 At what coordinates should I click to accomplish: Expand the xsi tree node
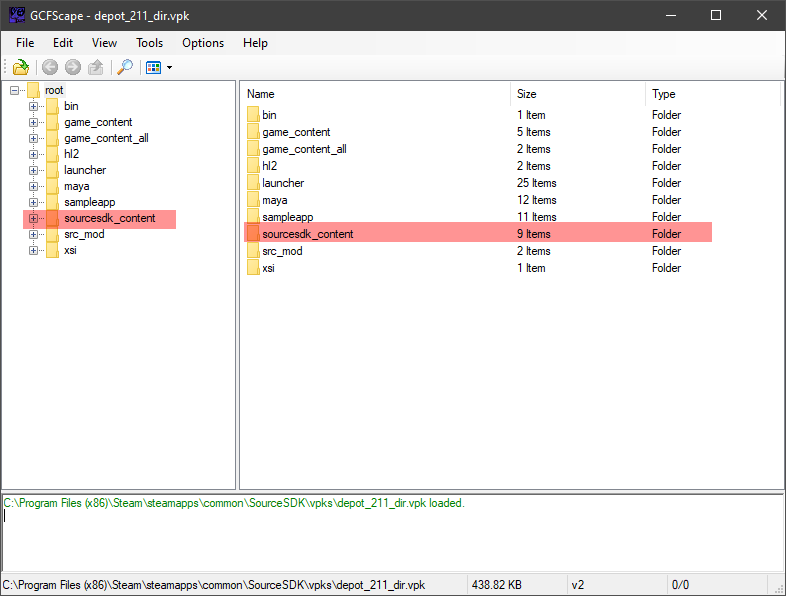pos(33,251)
